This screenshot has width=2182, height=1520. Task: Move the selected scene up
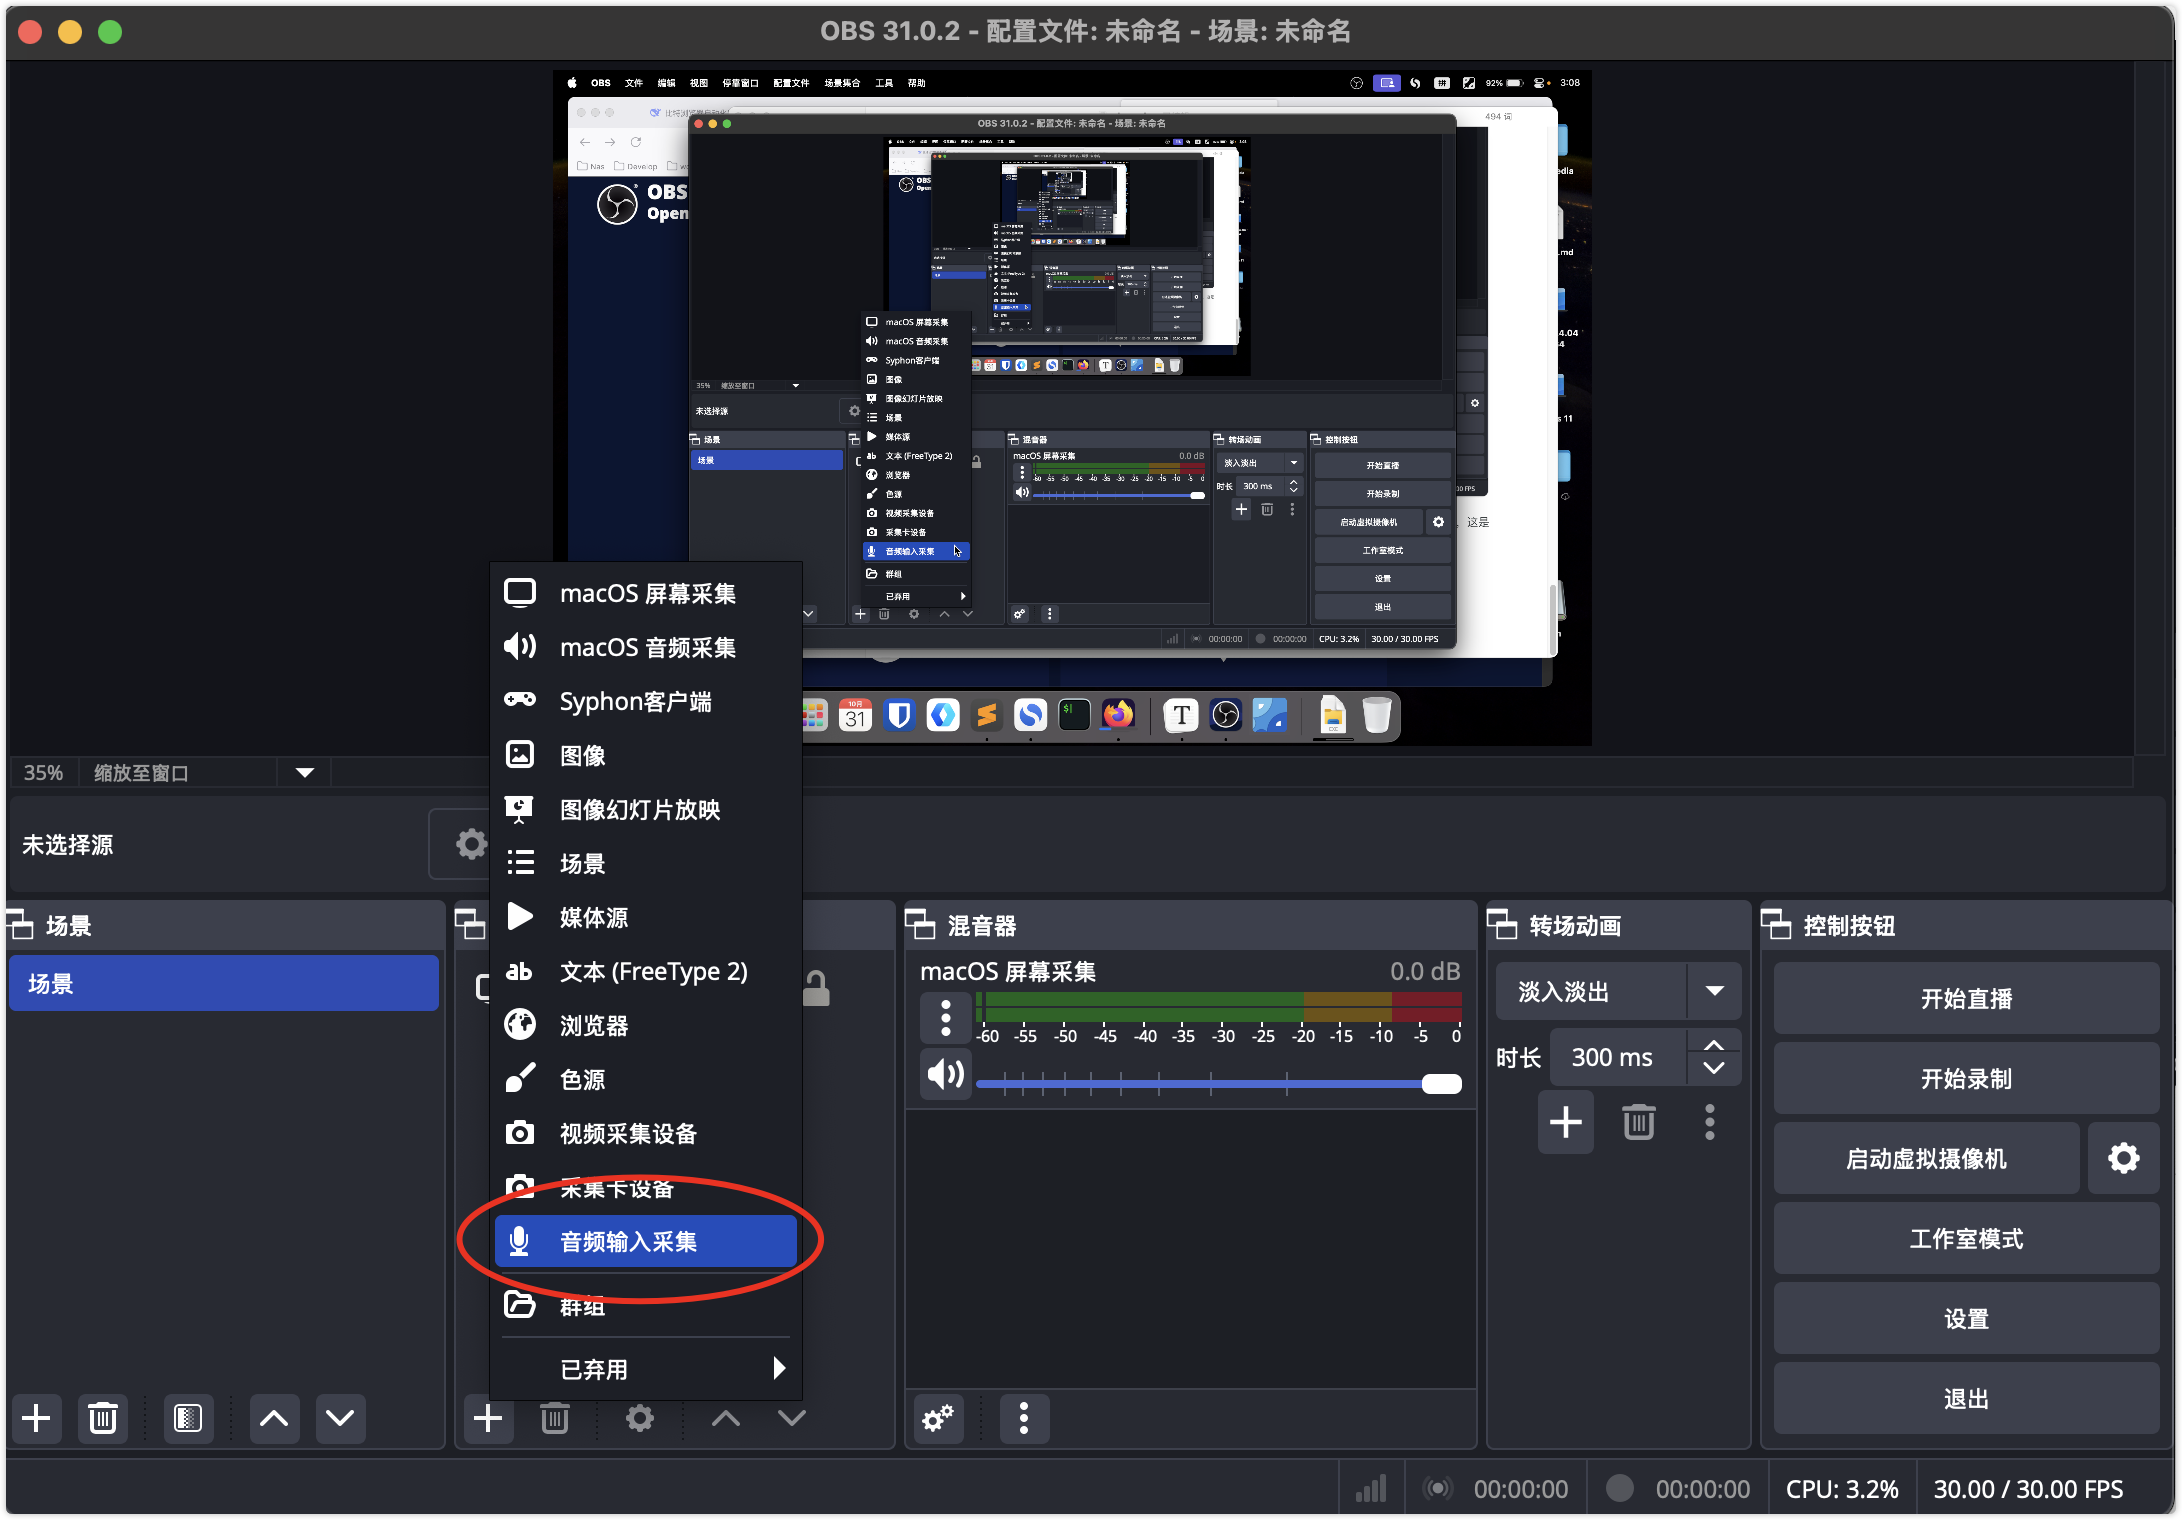(x=274, y=1418)
